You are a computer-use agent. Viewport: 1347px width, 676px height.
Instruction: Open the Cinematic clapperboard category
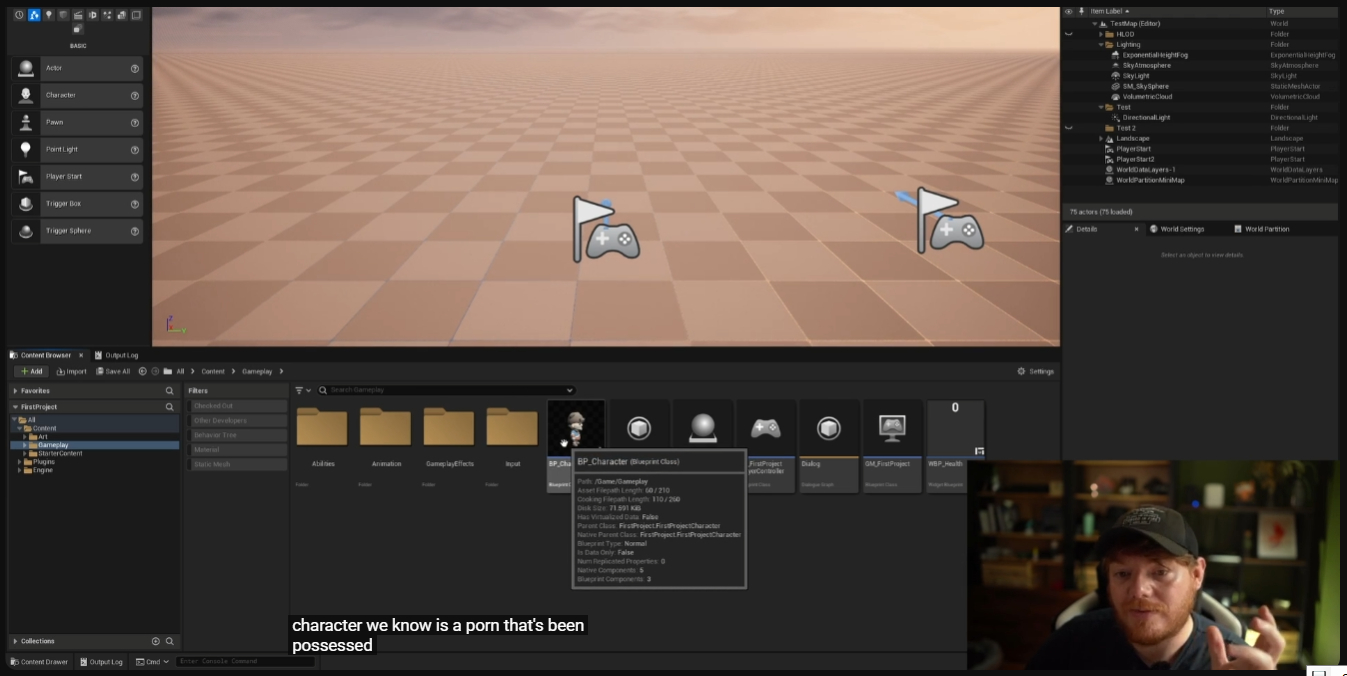tap(78, 15)
